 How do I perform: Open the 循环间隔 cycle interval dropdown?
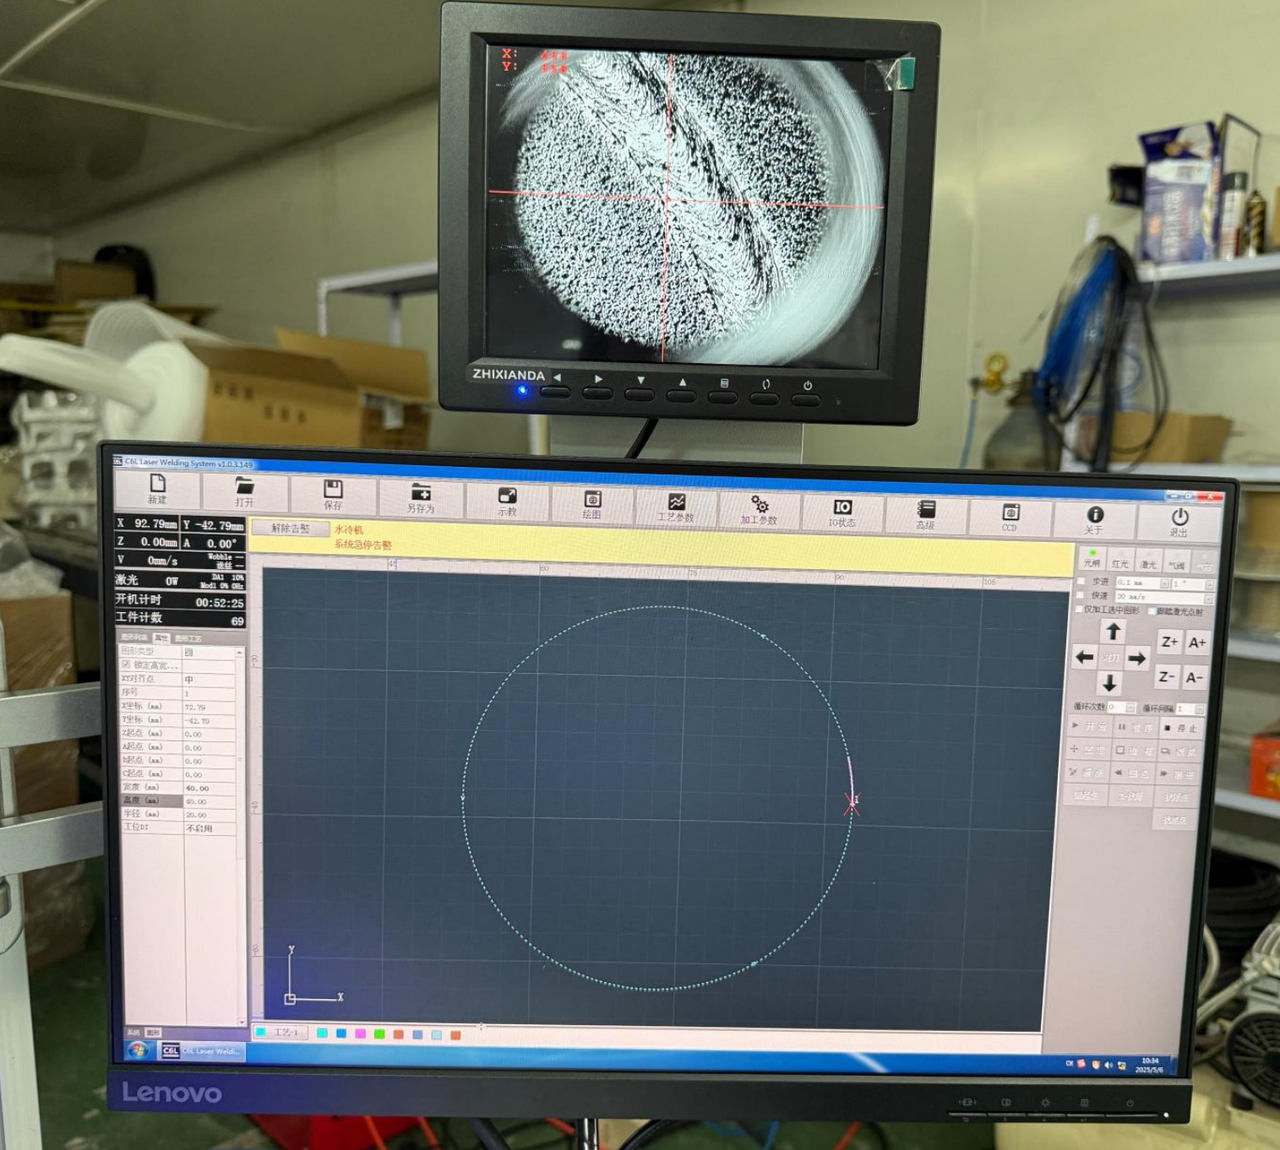tap(1199, 708)
